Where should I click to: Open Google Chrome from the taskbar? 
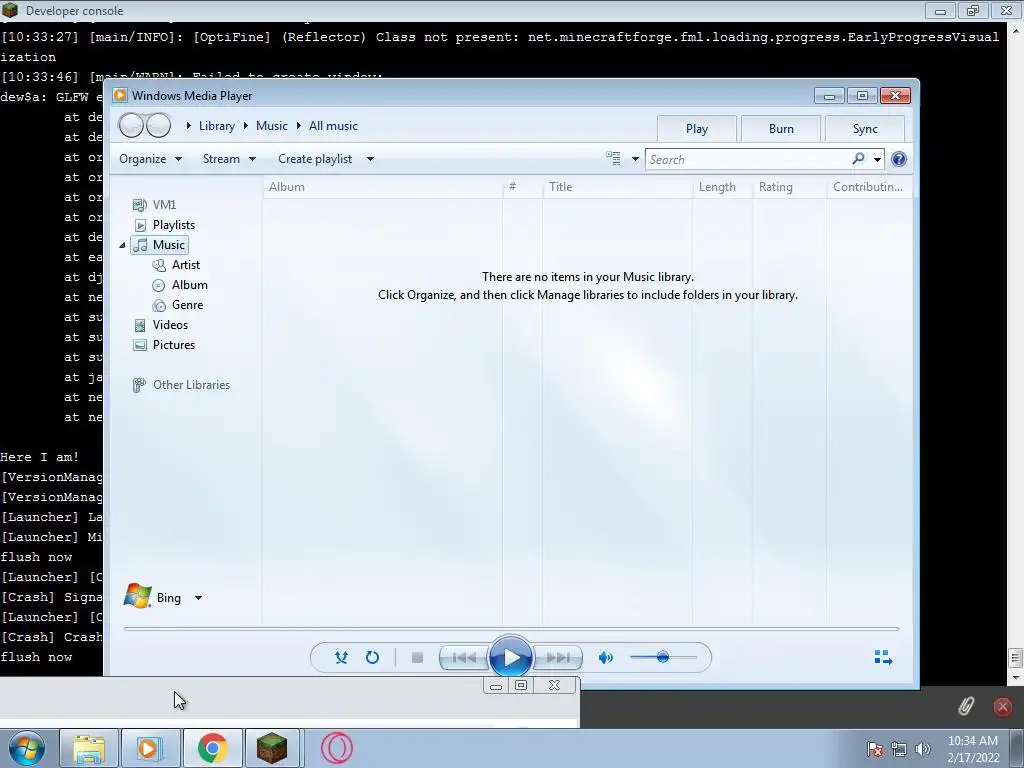212,748
